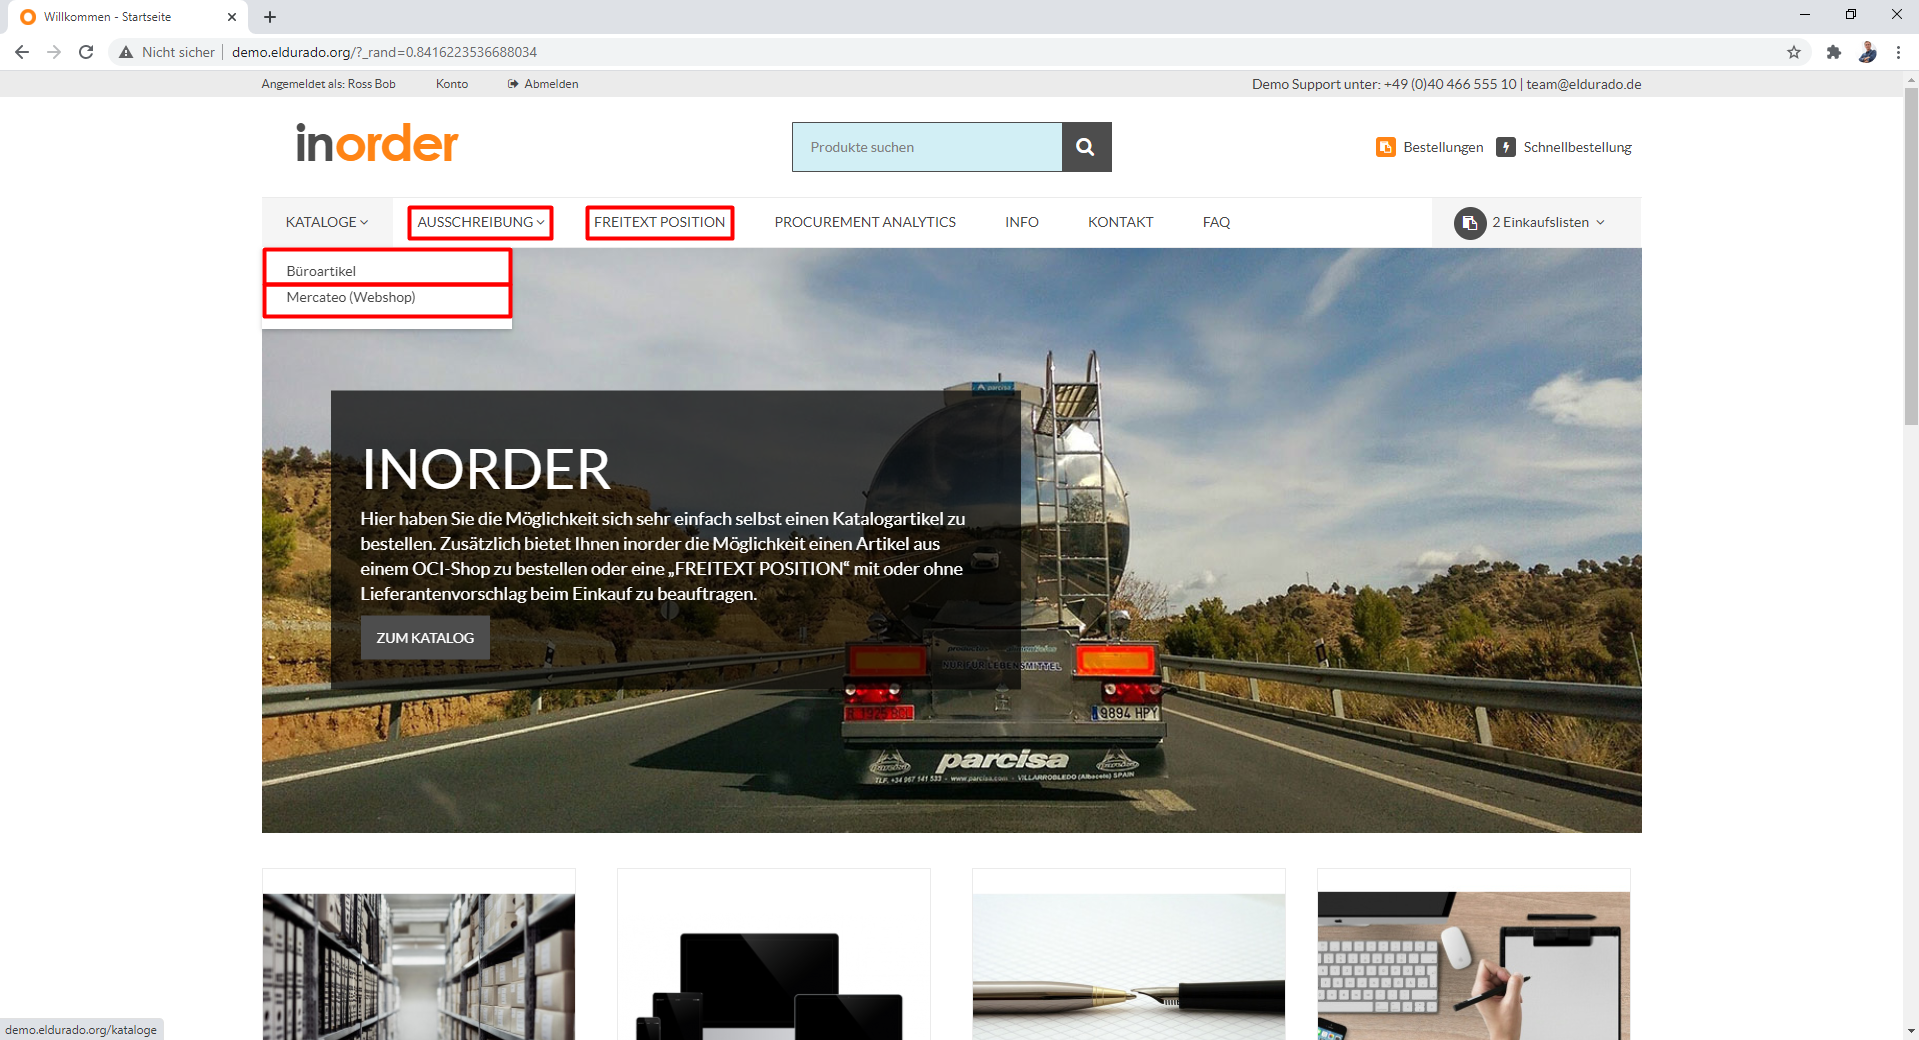Click the Einkaufslisten clipboard icon

tap(1468, 223)
